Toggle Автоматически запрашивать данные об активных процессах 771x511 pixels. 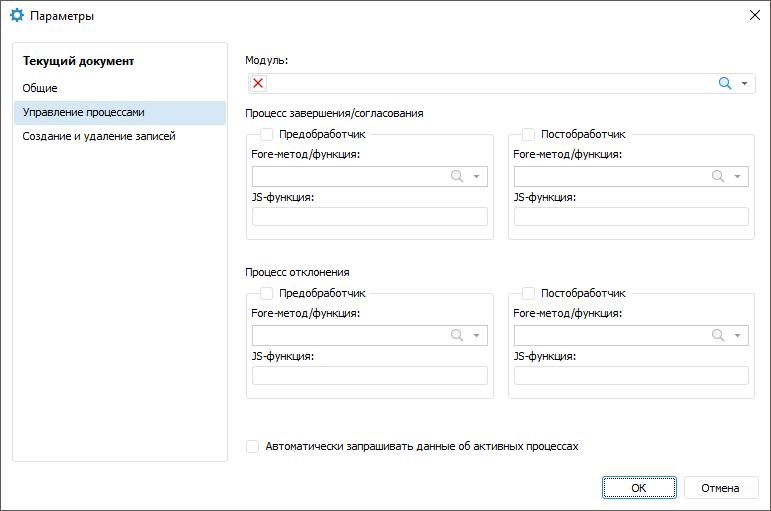(253, 446)
